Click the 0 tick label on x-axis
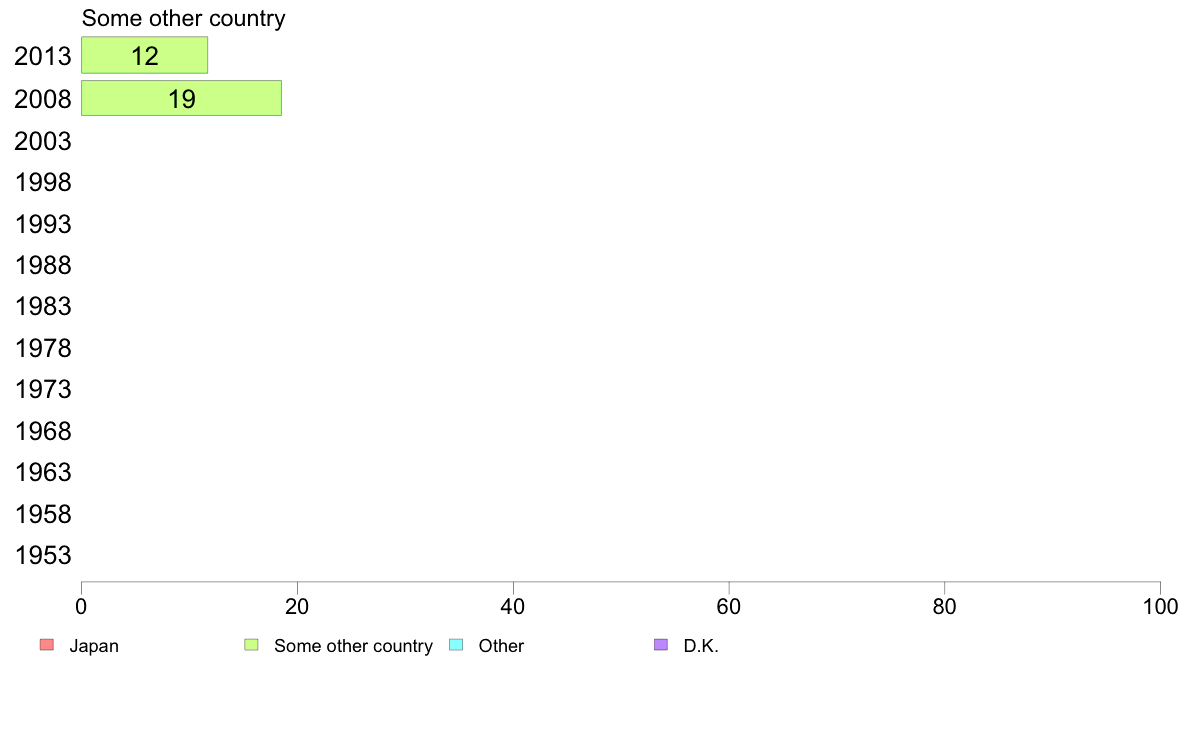The width and height of the screenshot is (1188, 736). [x=81, y=606]
